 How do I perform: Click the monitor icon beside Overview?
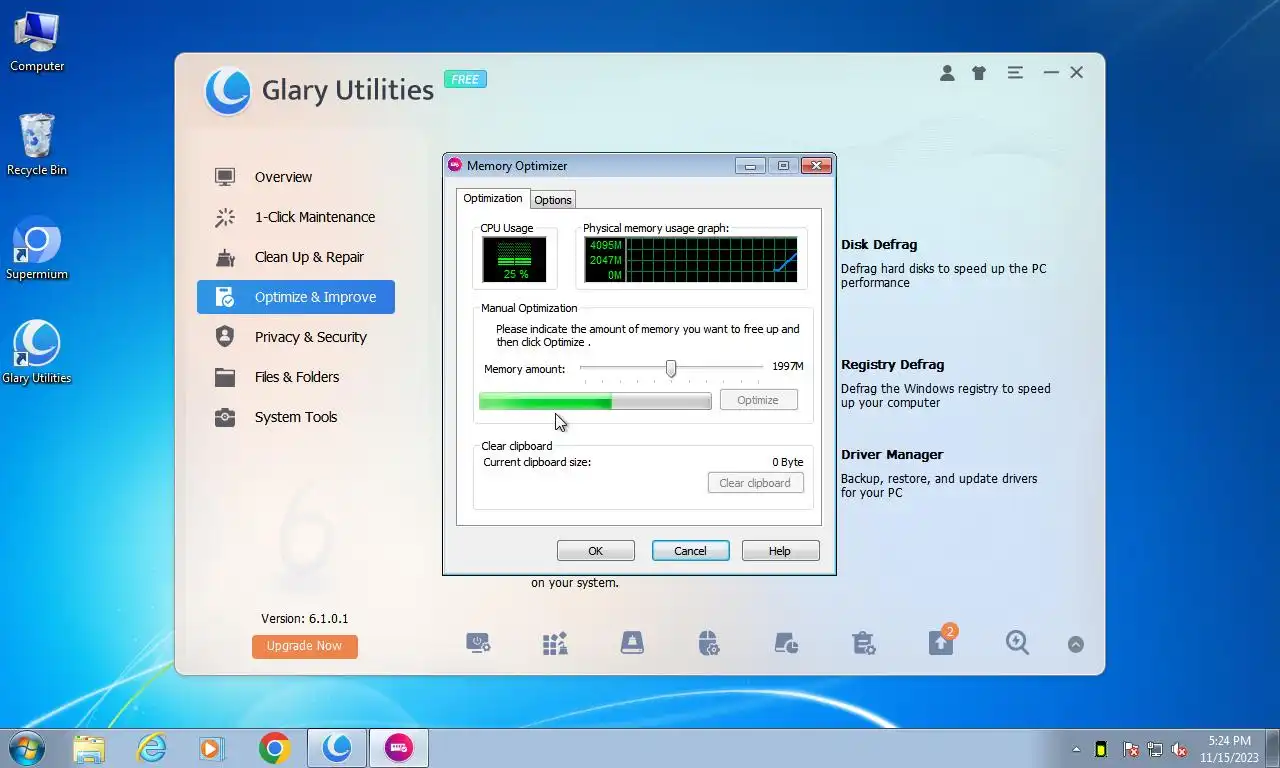point(225,177)
